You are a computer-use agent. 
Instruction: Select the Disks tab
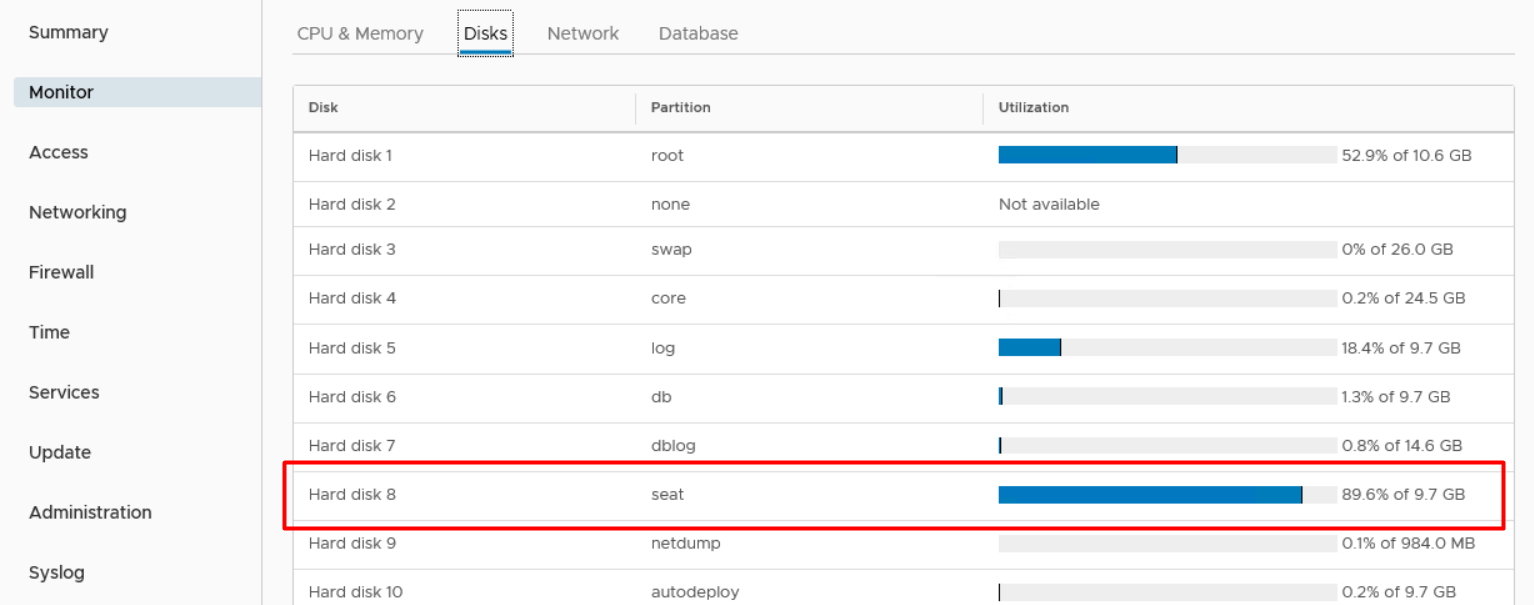(x=485, y=33)
